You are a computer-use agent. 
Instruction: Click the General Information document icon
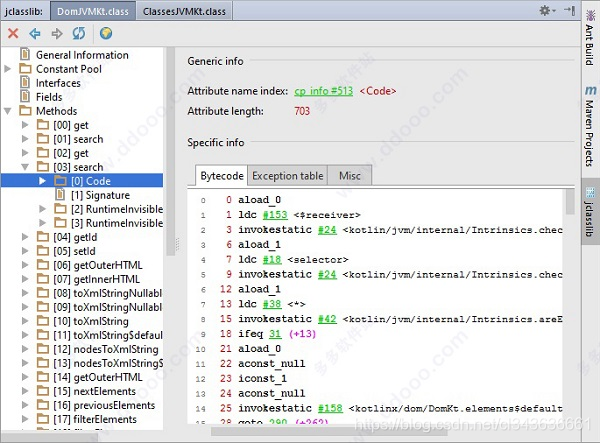click(25, 54)
